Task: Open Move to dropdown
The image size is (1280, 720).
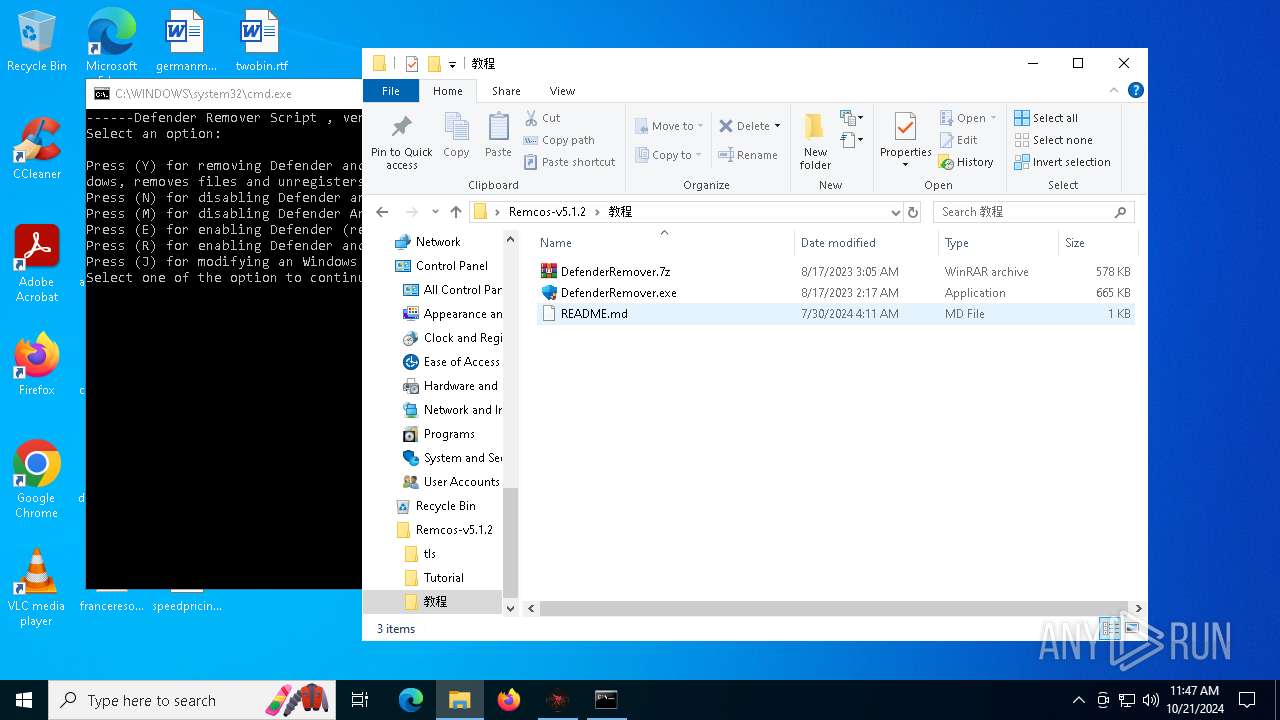Action: (x=668, y=126)
